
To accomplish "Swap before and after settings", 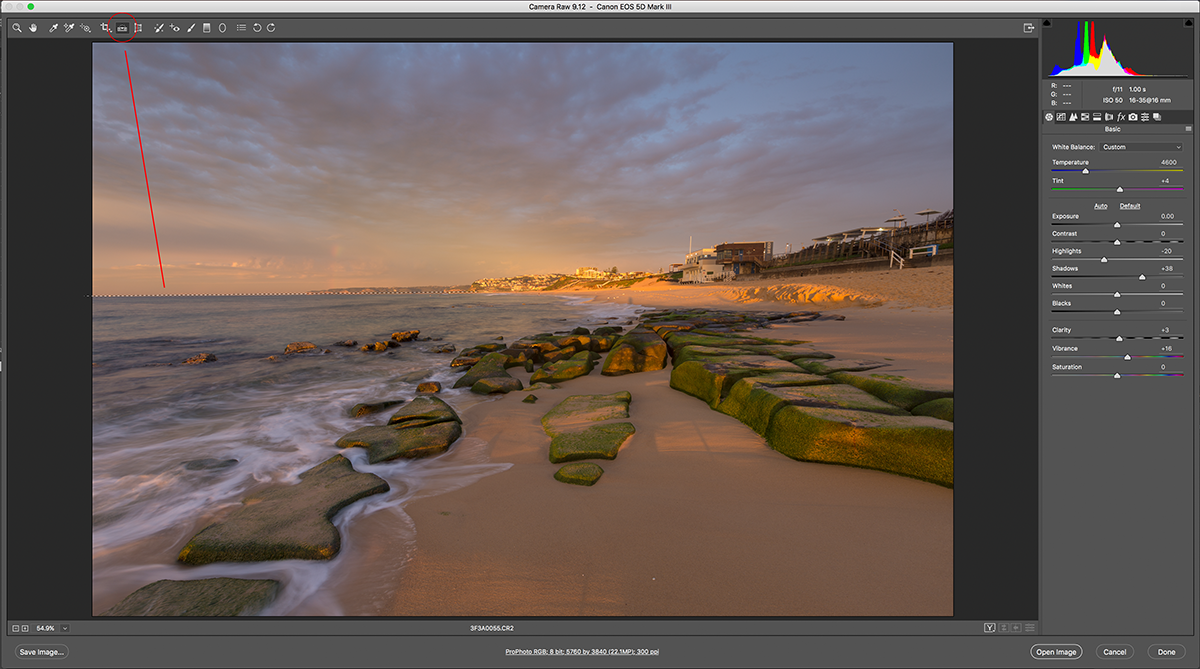I will point(1003,628).
